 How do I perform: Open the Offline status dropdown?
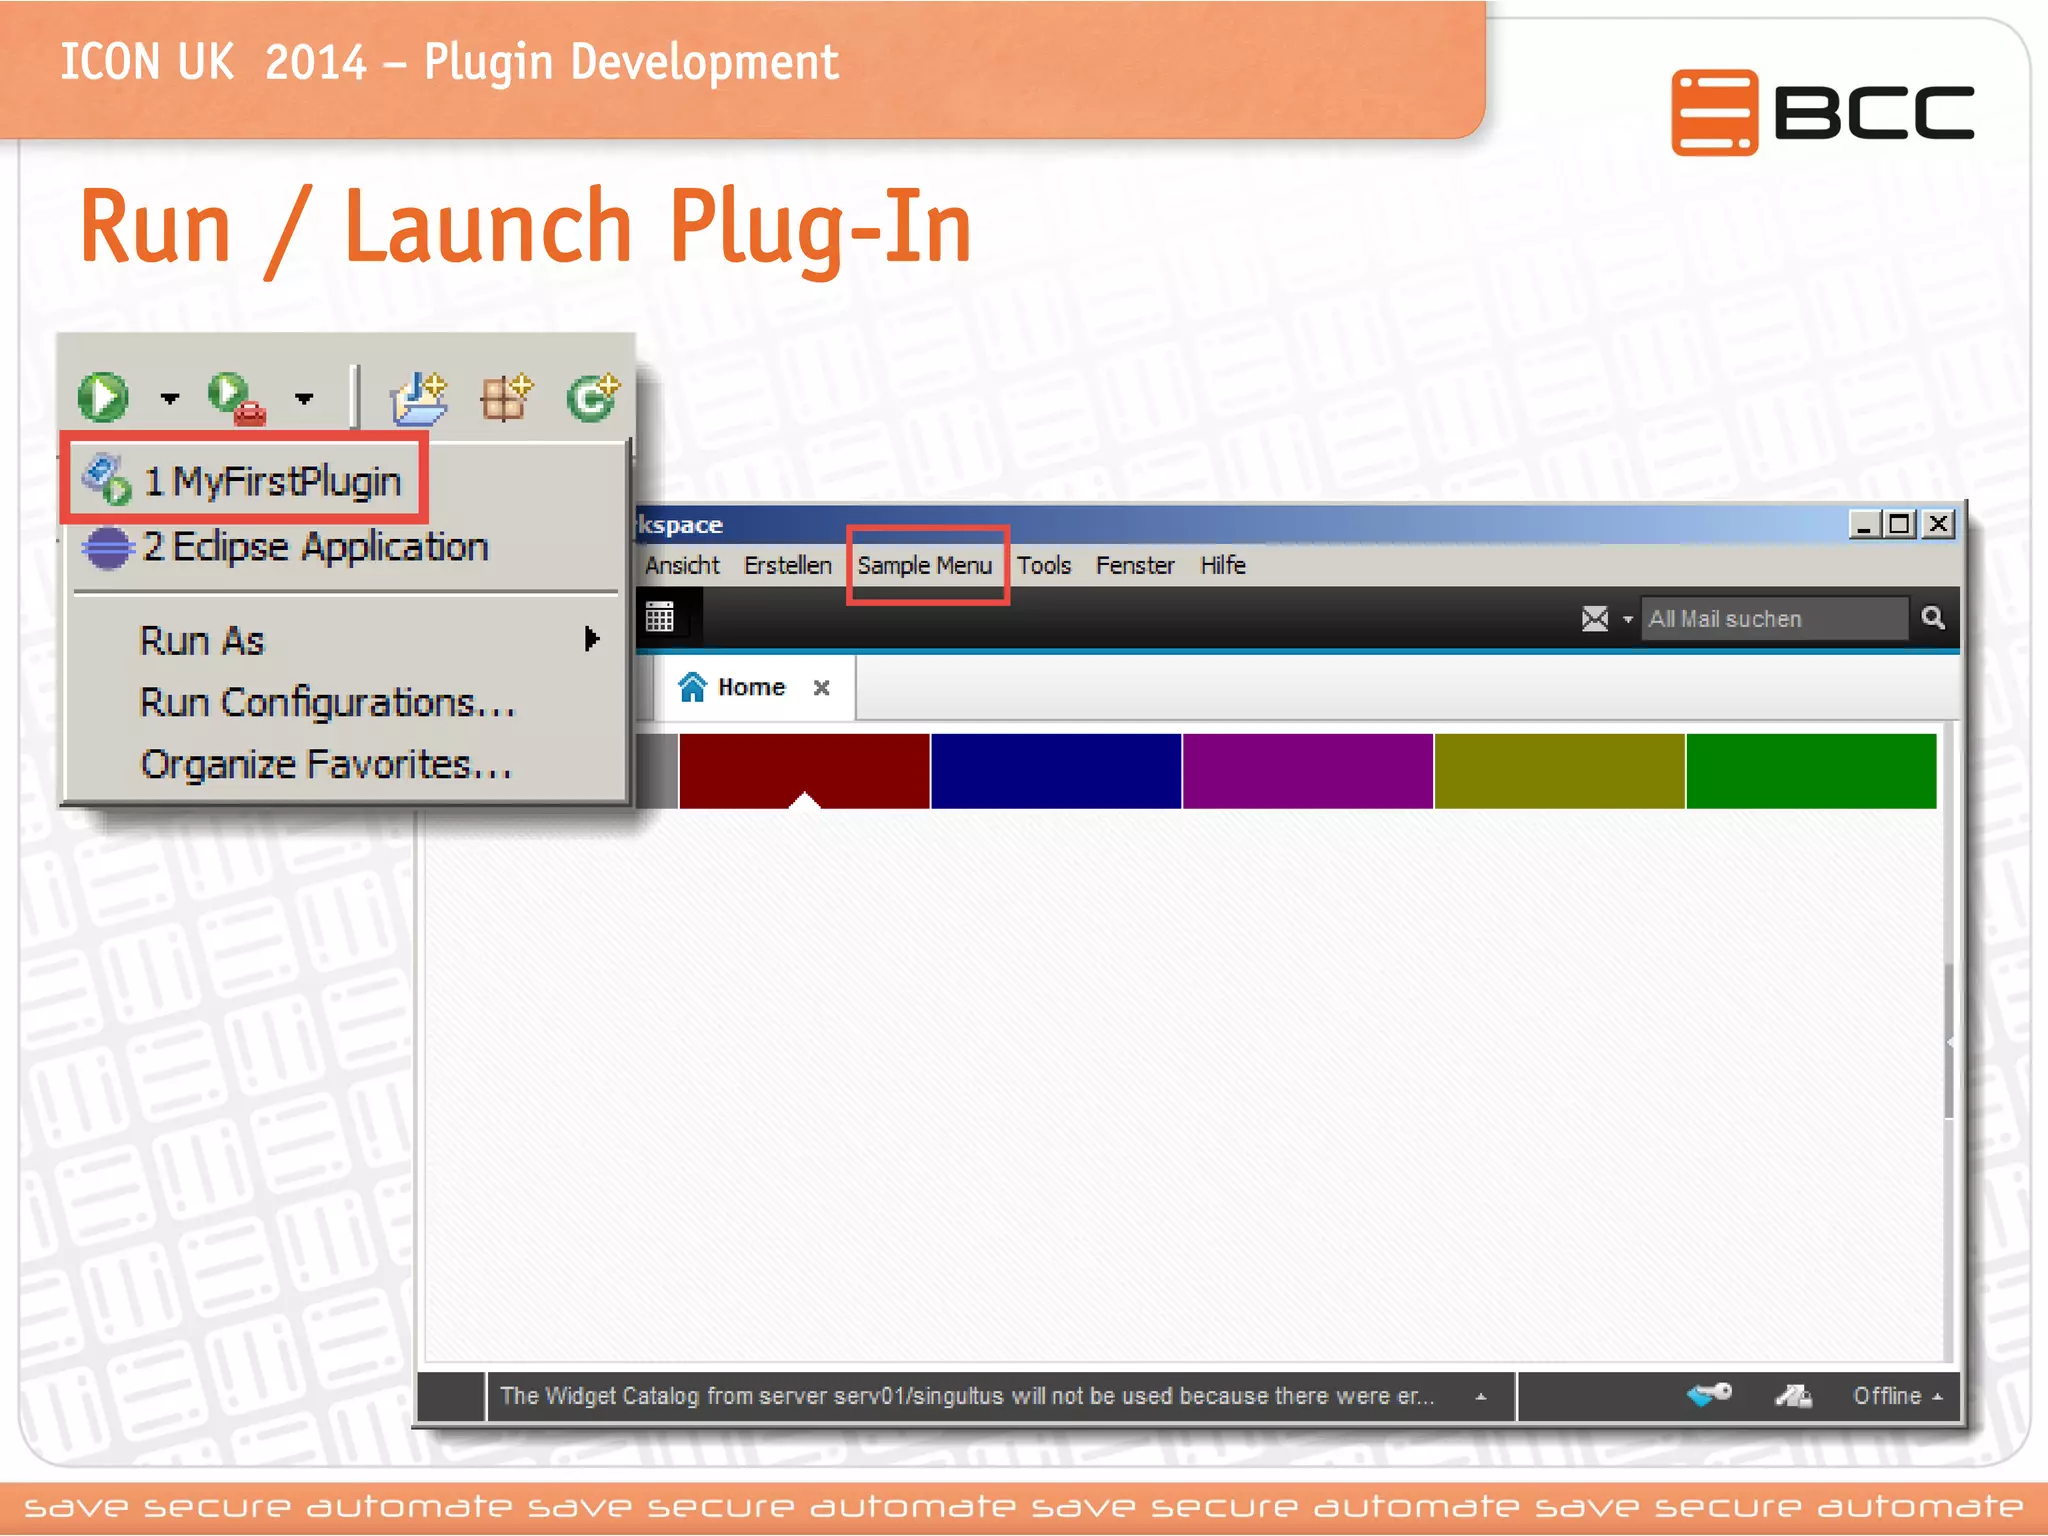1897,1396
